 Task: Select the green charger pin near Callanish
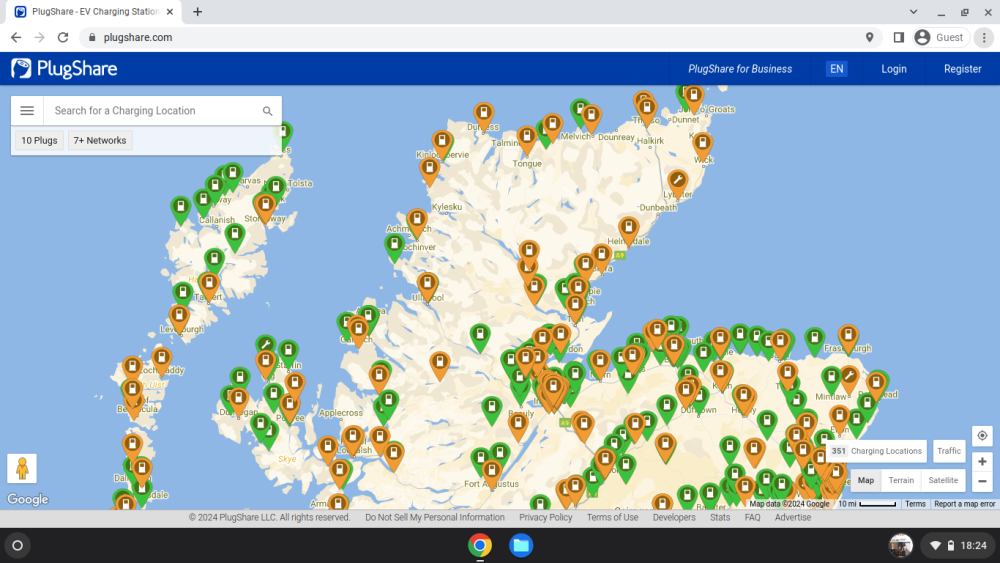203,201
